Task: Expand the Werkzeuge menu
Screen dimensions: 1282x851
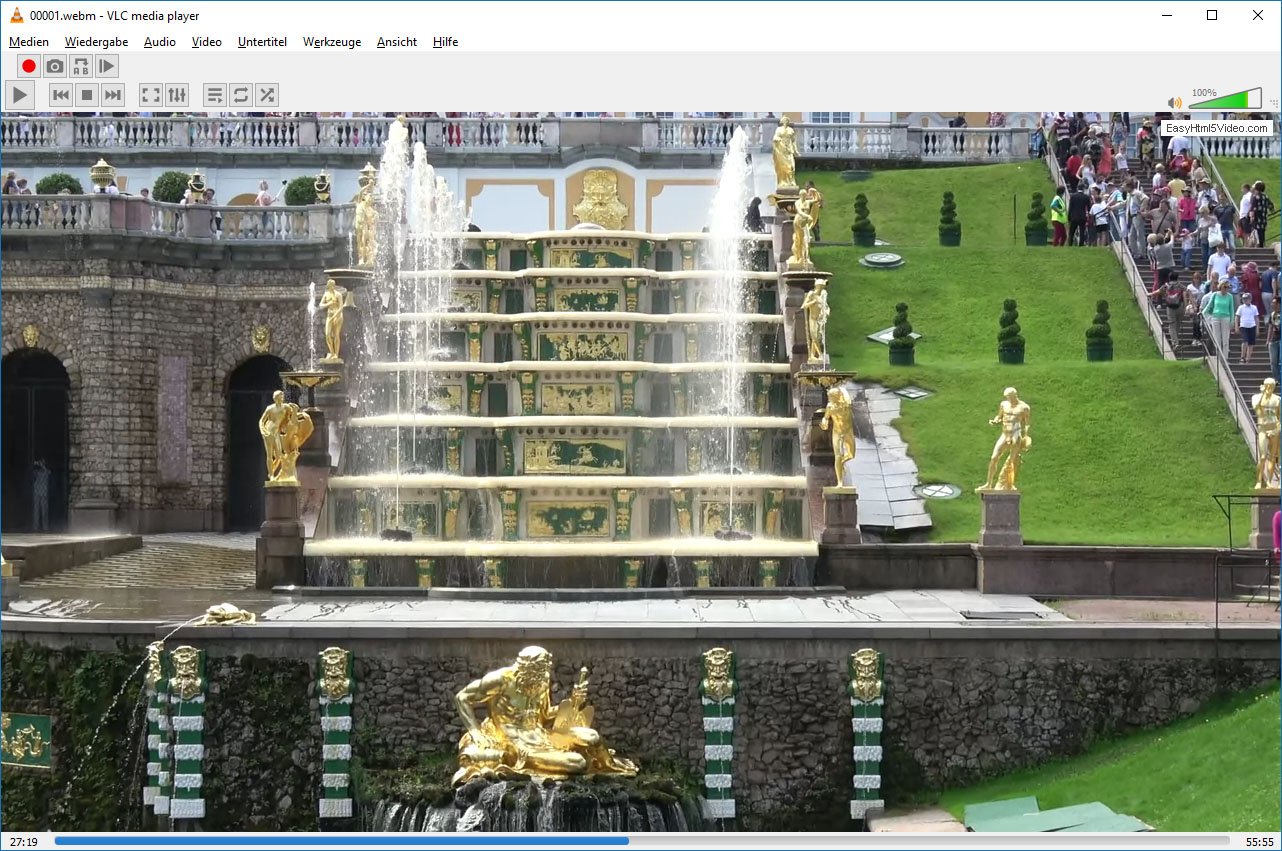Action: click(x=332, y=42)
